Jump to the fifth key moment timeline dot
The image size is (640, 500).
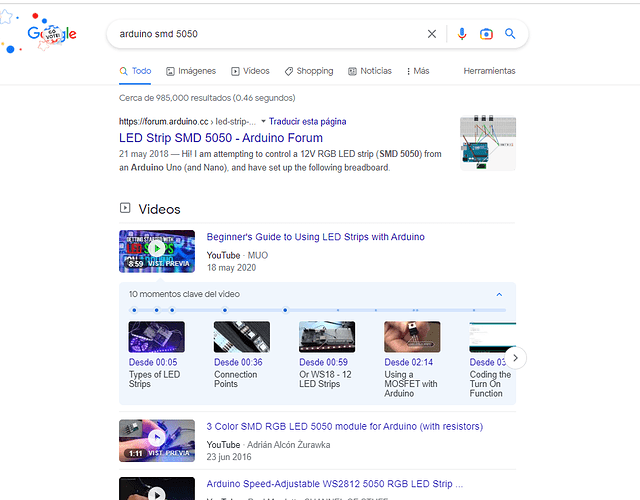click(285, 310)
